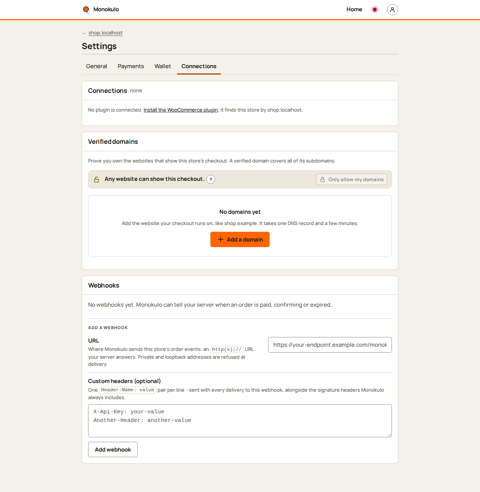
Task: Switch to the Payments tab
Action: pyautogui.click(x=131, y=66)
